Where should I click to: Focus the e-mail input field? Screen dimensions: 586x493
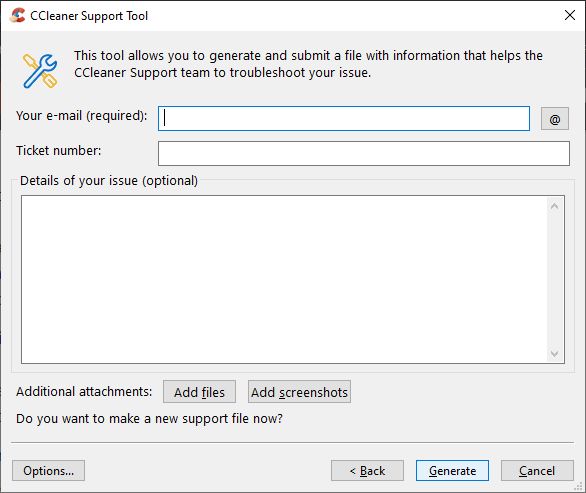[x=344, y=119]
